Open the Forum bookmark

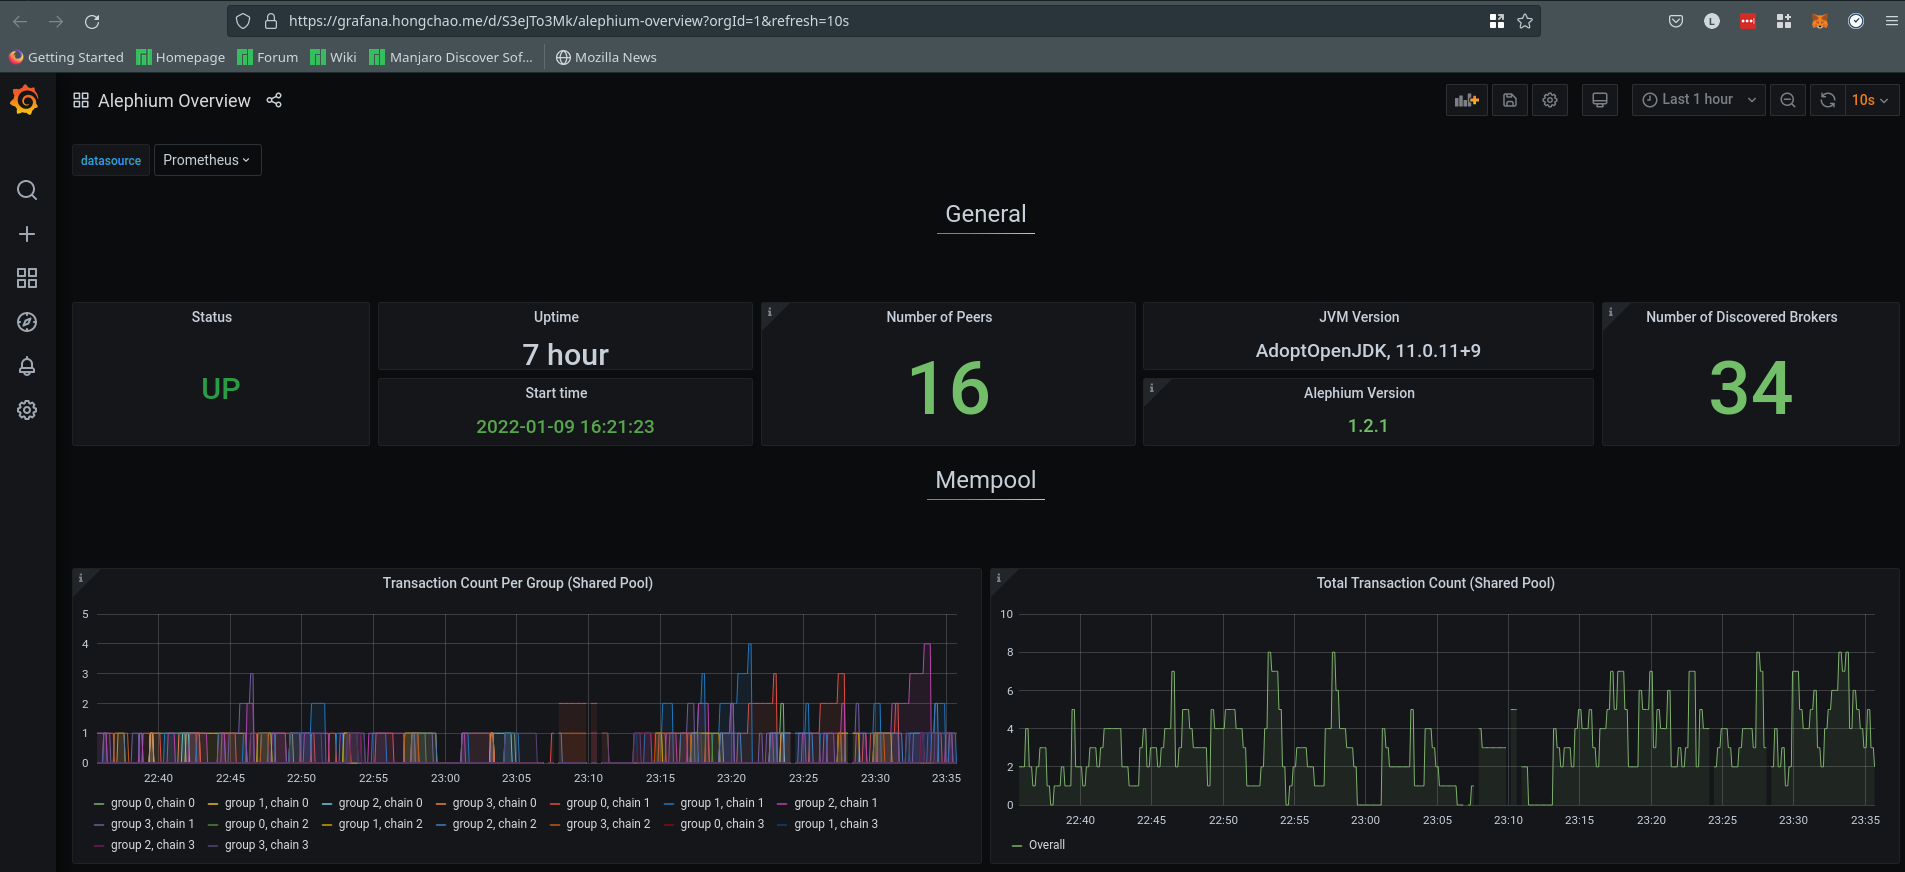[x=268, y=57]
